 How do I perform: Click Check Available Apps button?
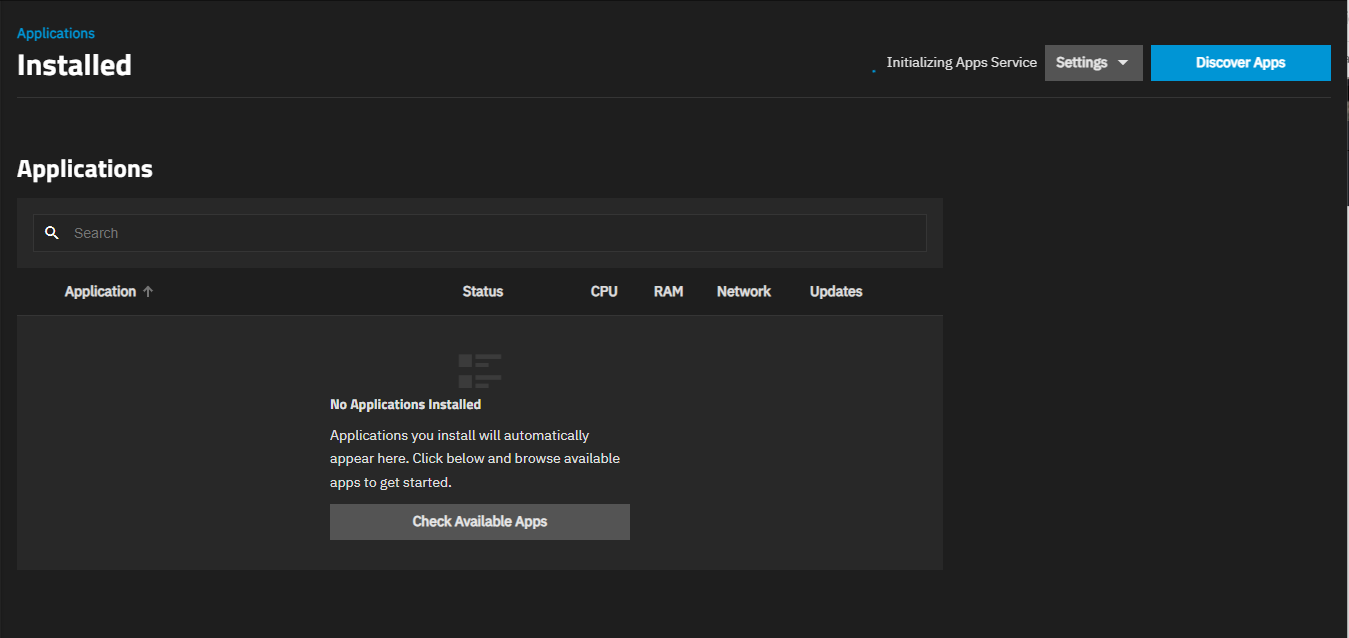point(480,522)
